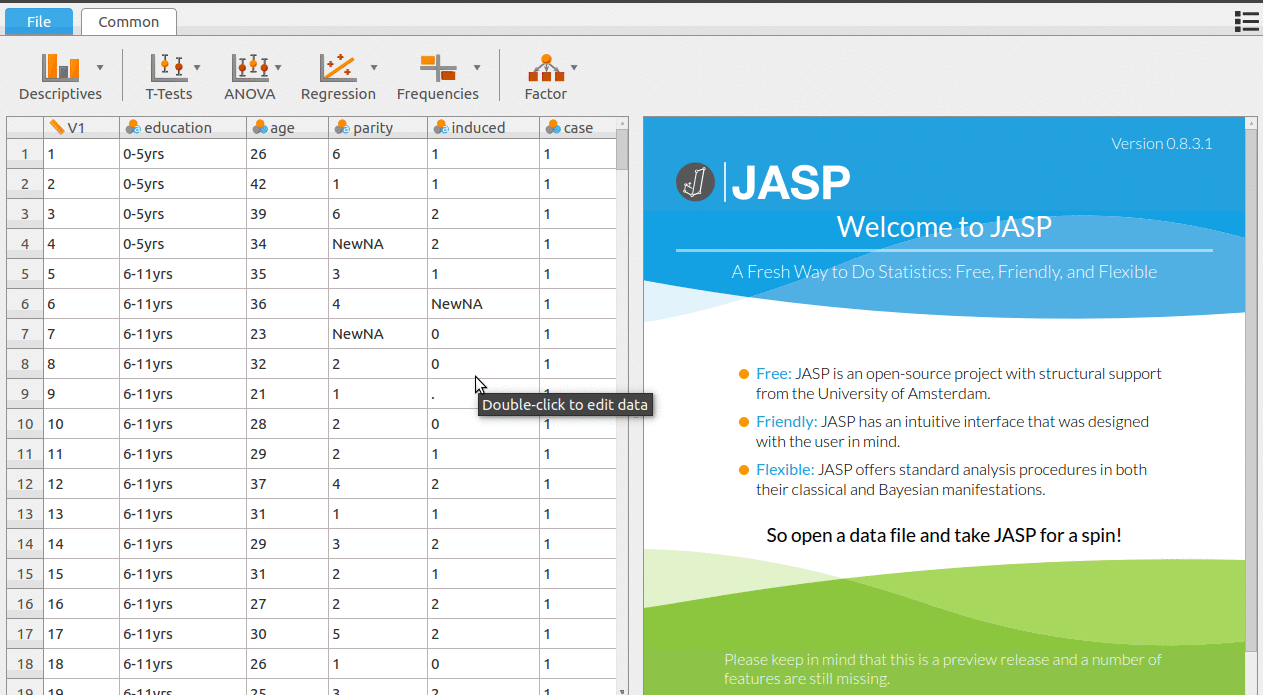Expand the ANOVA dropdown arrow
This screenshot has width=1263, height=695.
pos(278,68)
